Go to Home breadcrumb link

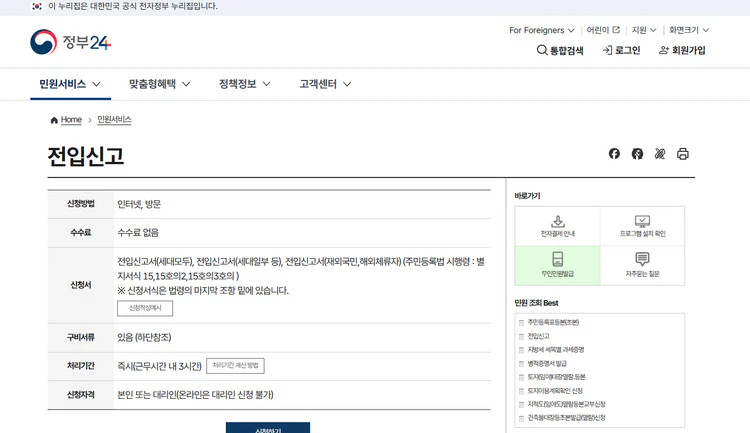66,120
